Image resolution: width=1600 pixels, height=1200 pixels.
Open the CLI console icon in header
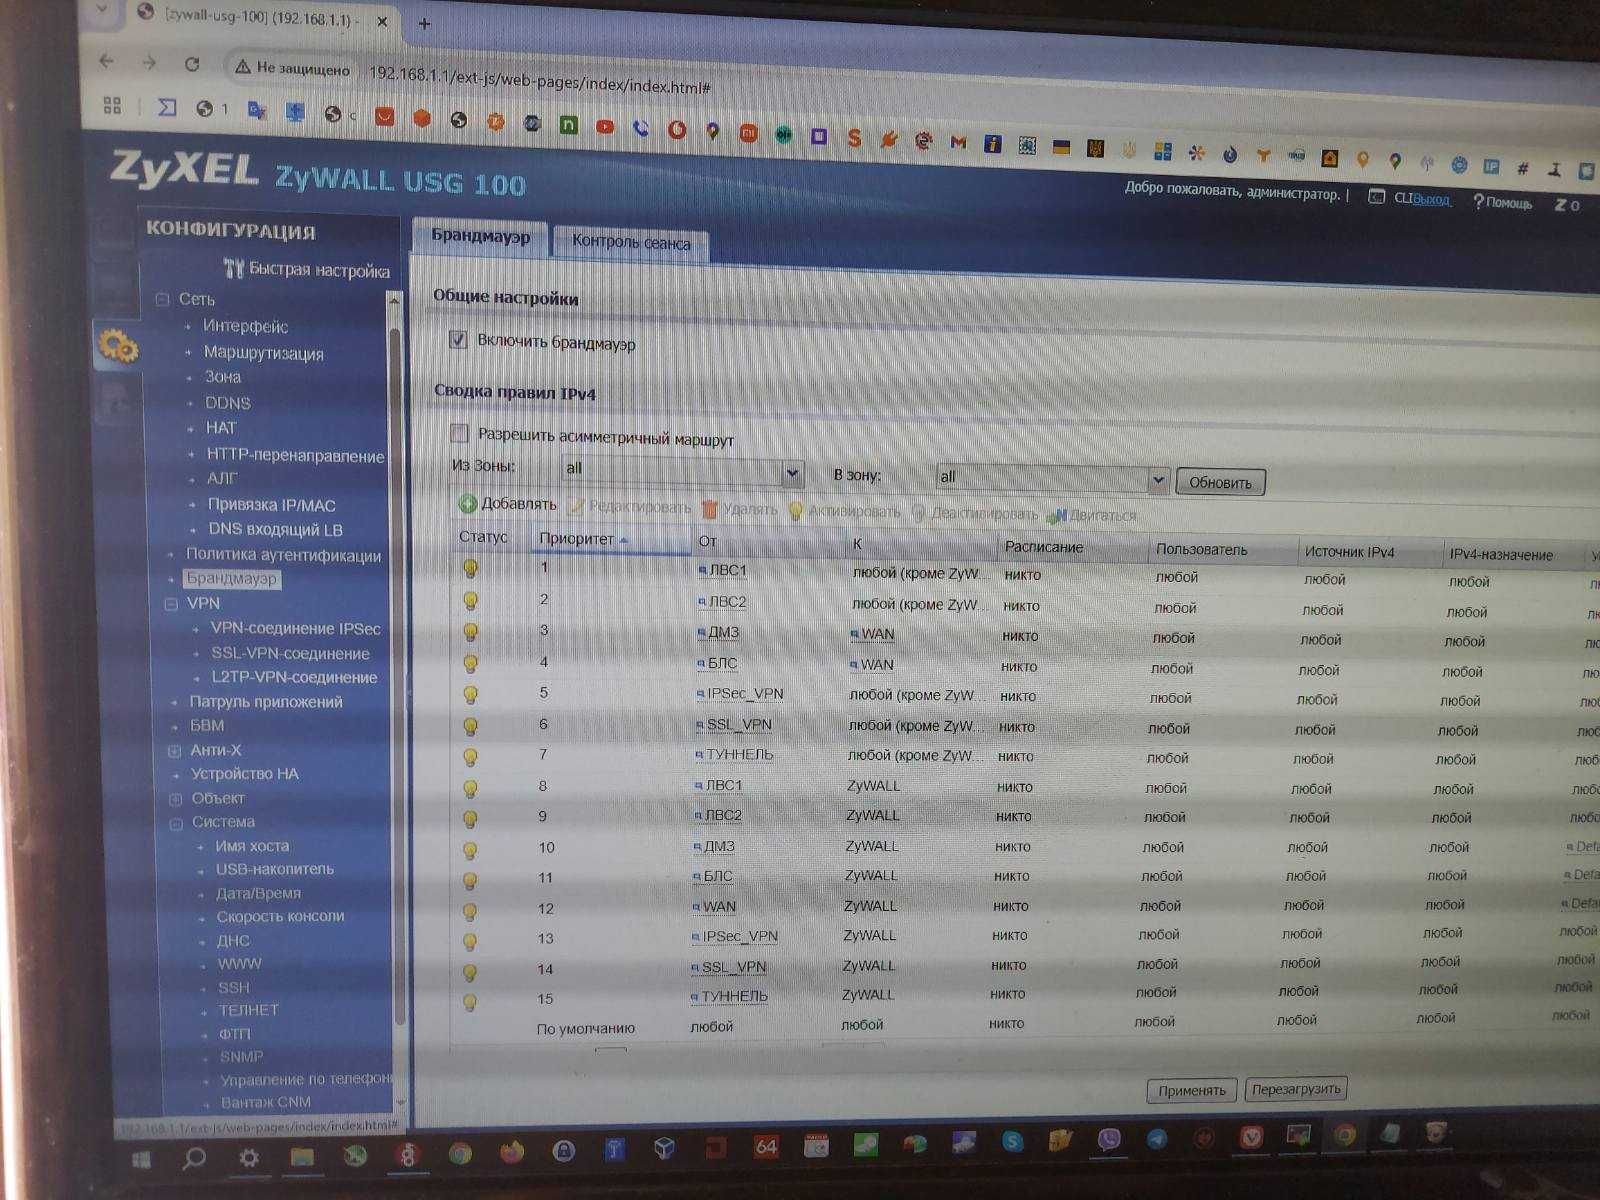pos(1376,197)
